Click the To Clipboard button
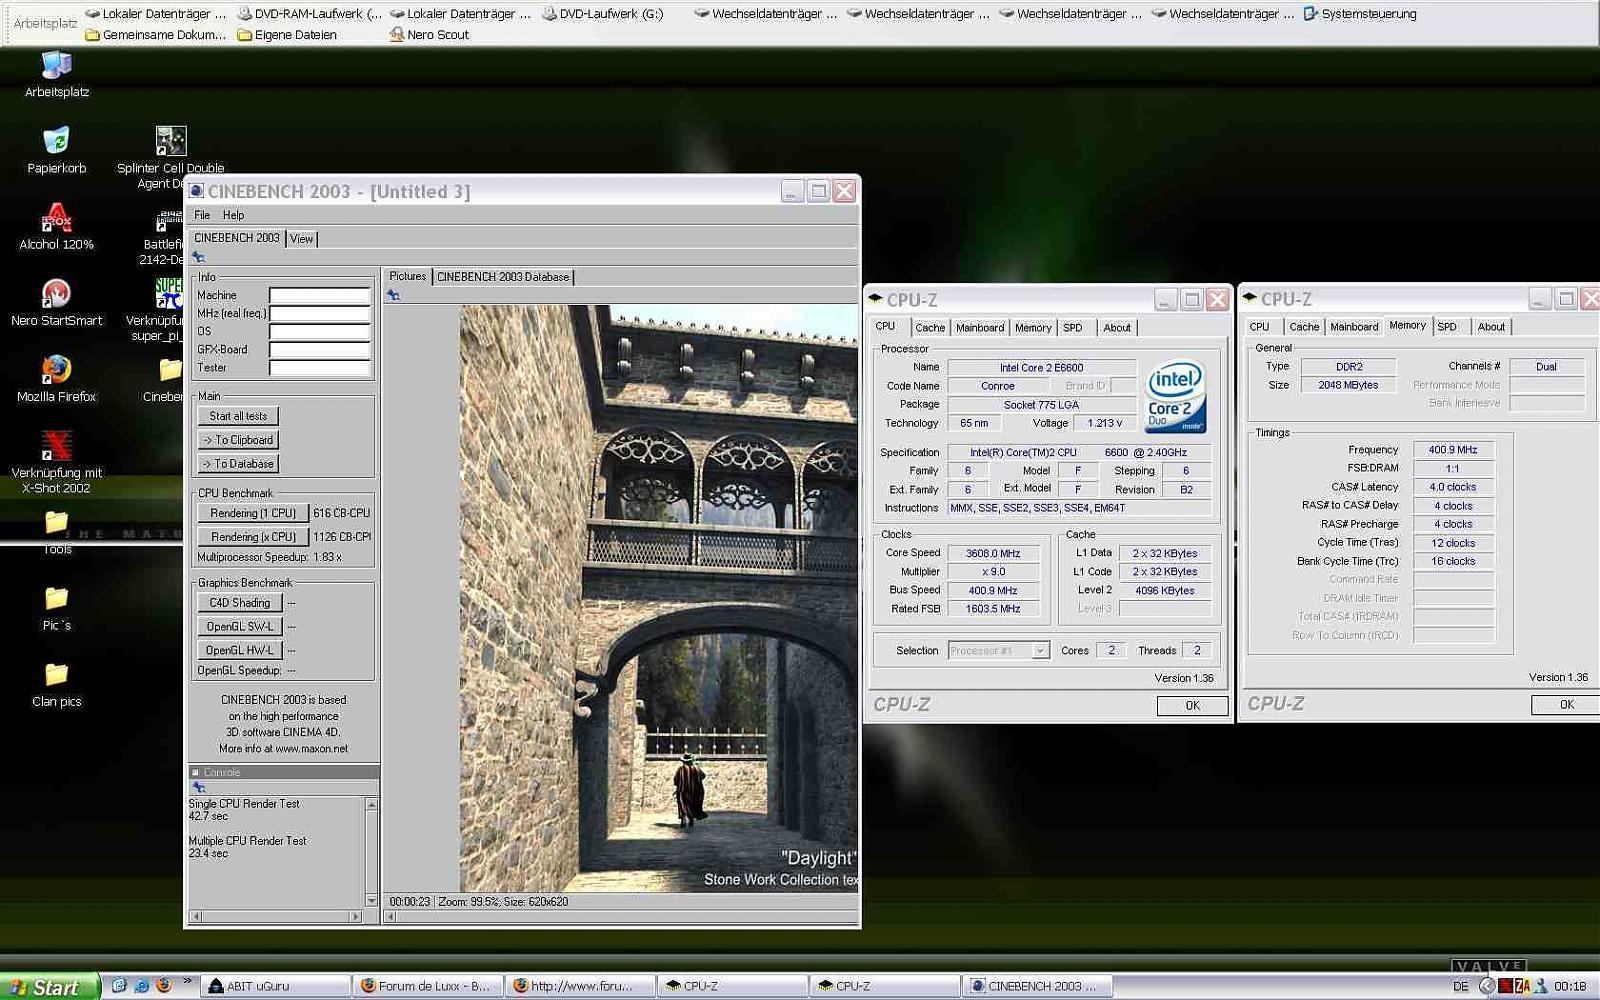Viewport: 1600px width, 1000px height. pyautogui.click(x=238, y=440)
